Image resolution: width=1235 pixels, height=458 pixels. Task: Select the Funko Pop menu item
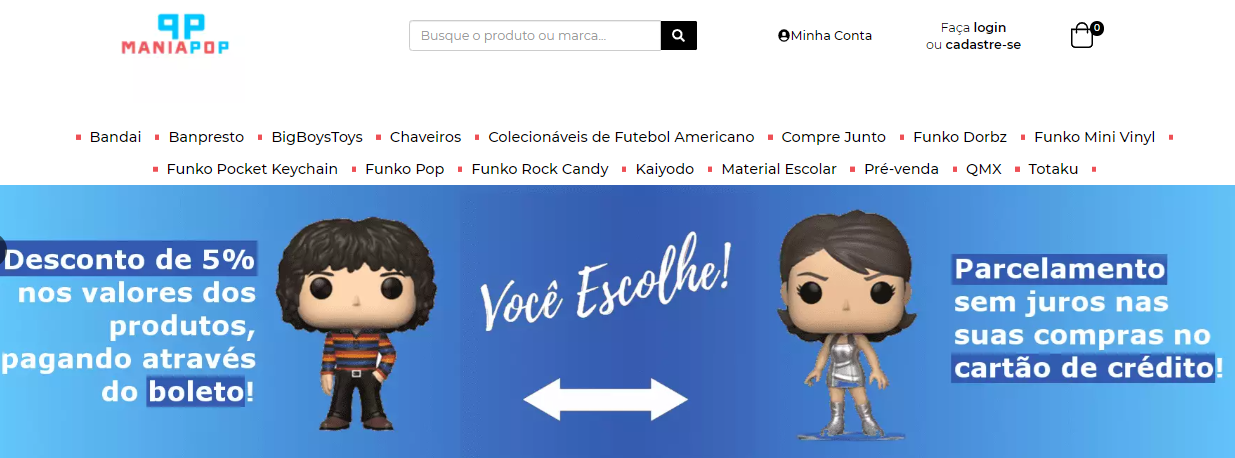(x=404, y=169)
